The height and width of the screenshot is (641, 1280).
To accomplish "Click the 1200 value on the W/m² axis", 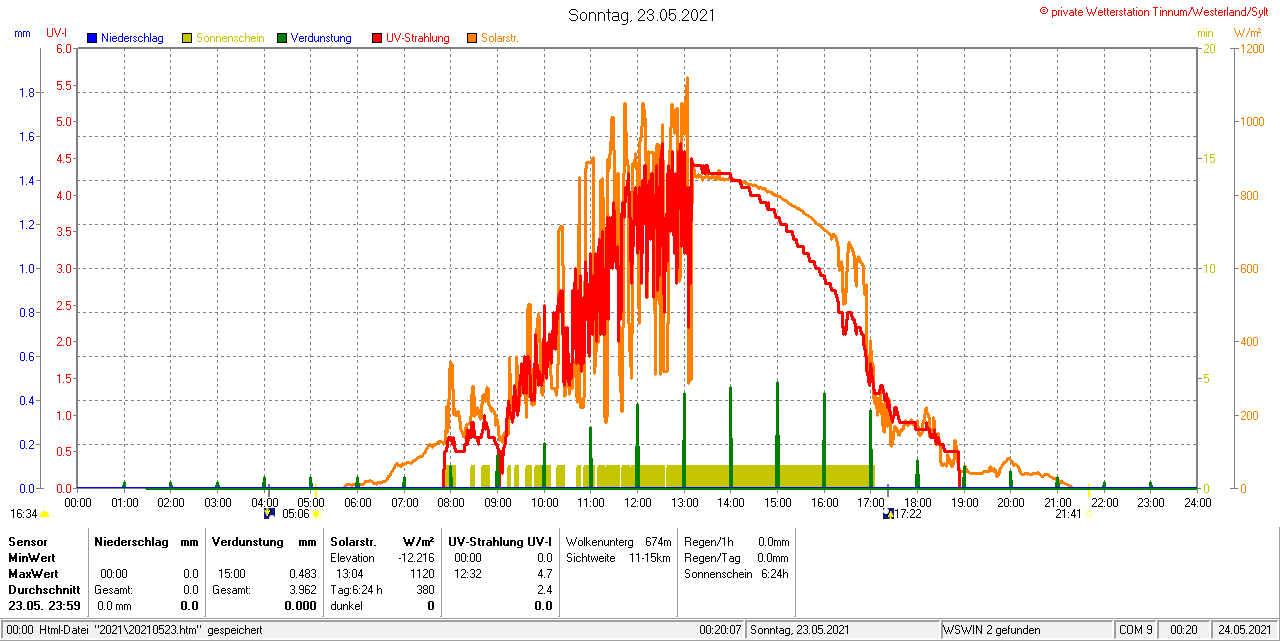I will click(x=1251, y=48).
